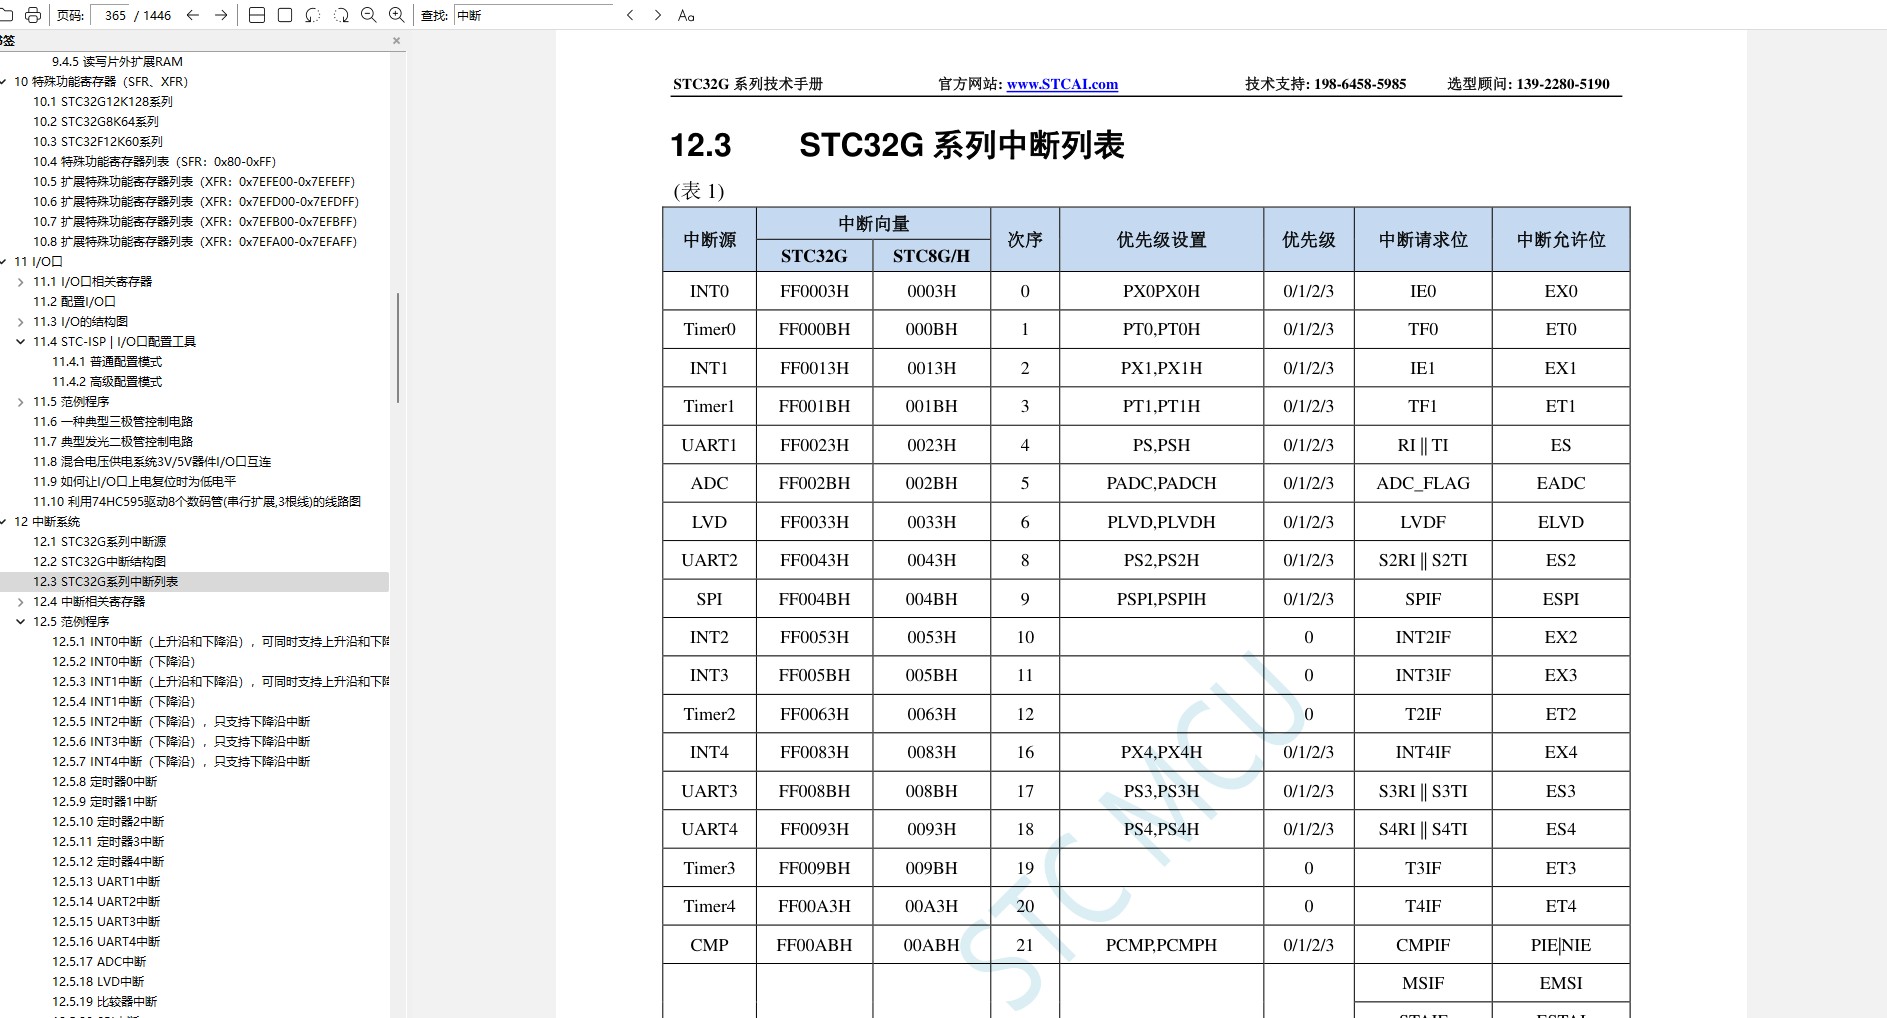Viewport: 1887px width, 1018px height.
Task: Expand the 12.4 中断相关寄存器 bookmark
Action: tap(20, 602)
